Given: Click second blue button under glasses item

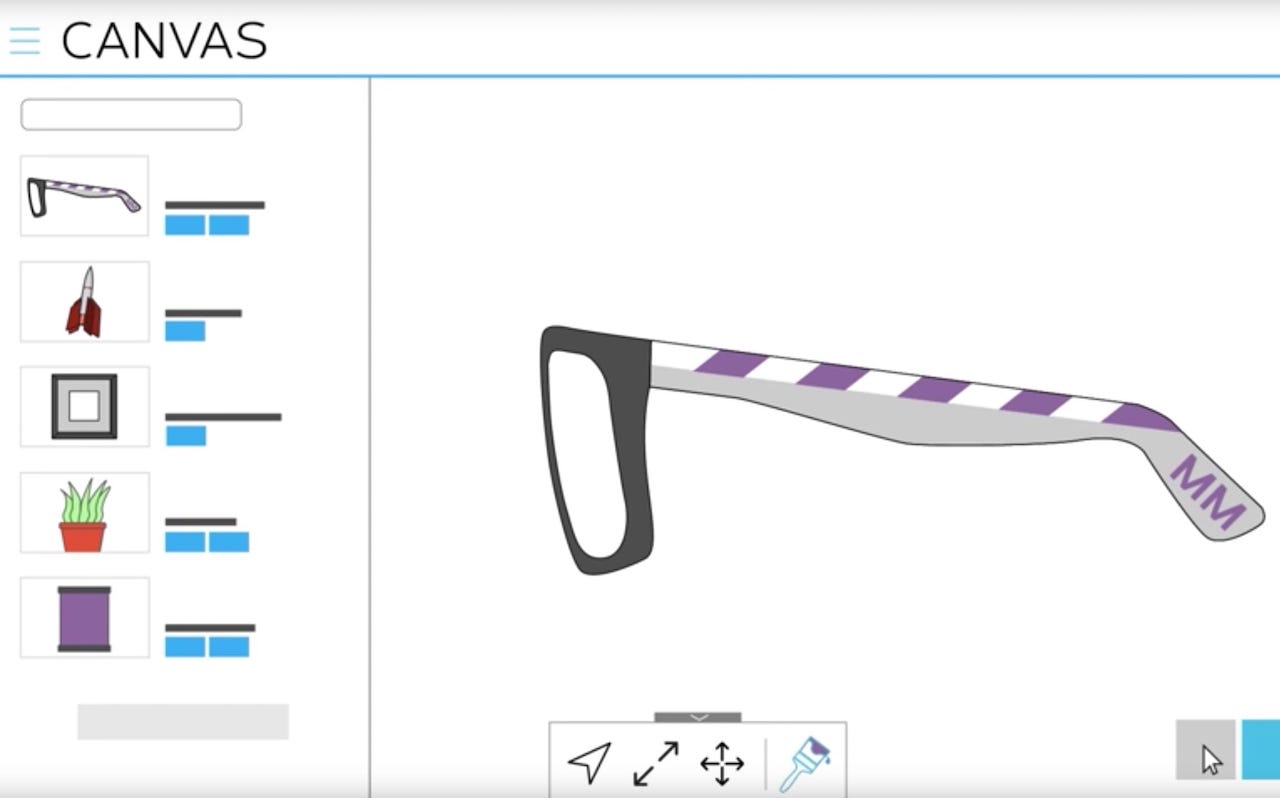Looking at the screenshot, I should [x=229, y=225].
